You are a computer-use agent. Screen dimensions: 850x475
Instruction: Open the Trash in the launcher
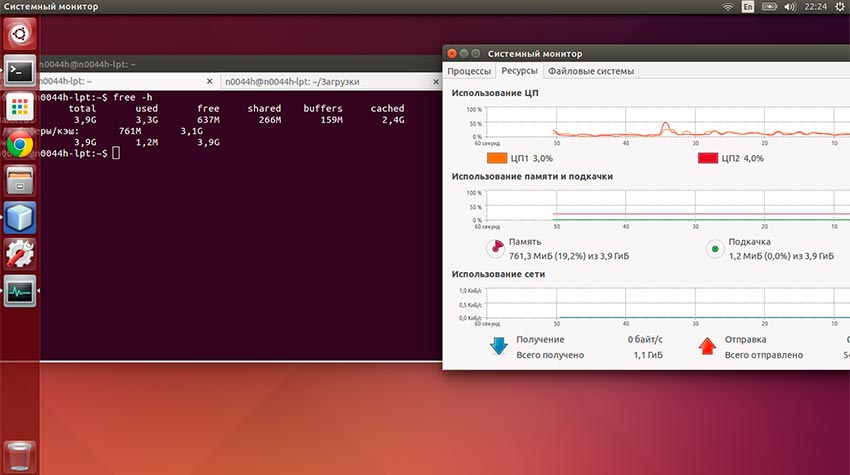[20, 454]
